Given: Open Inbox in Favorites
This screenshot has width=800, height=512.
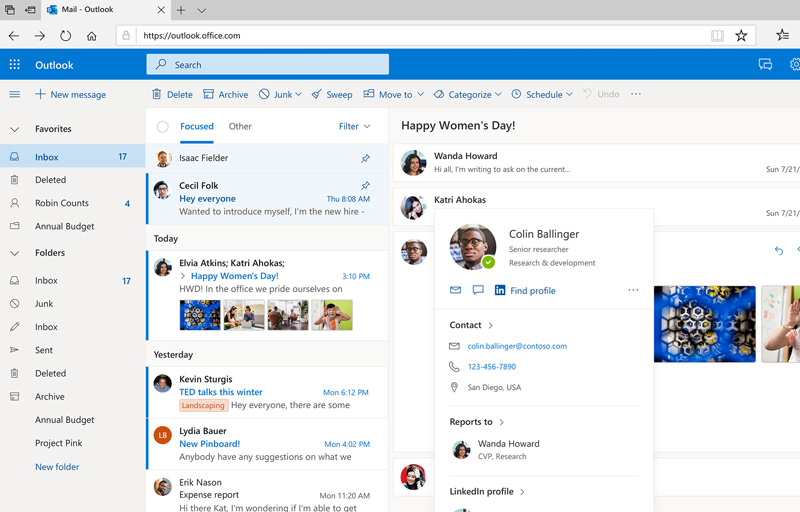Looking at the screenshot, I should [x=72, y=157].
